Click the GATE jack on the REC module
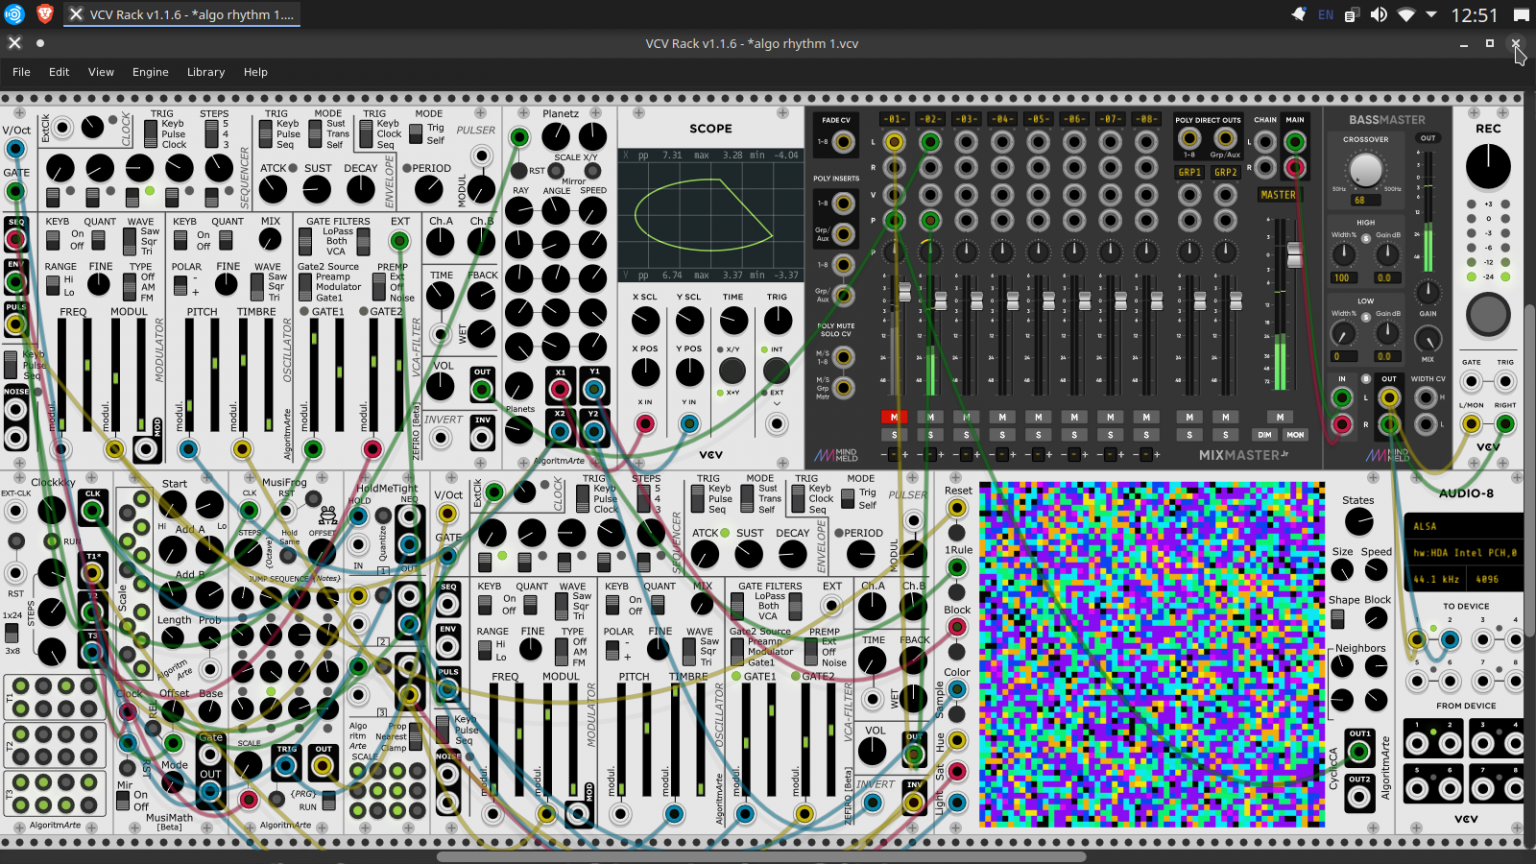 [1471, 380]
